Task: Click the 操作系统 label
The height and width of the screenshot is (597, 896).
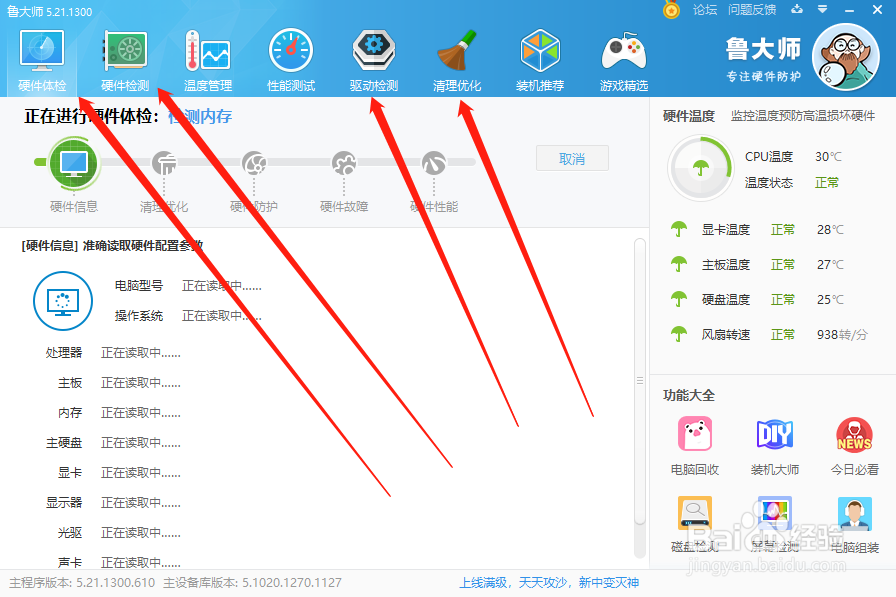Action: click(139, 316)
